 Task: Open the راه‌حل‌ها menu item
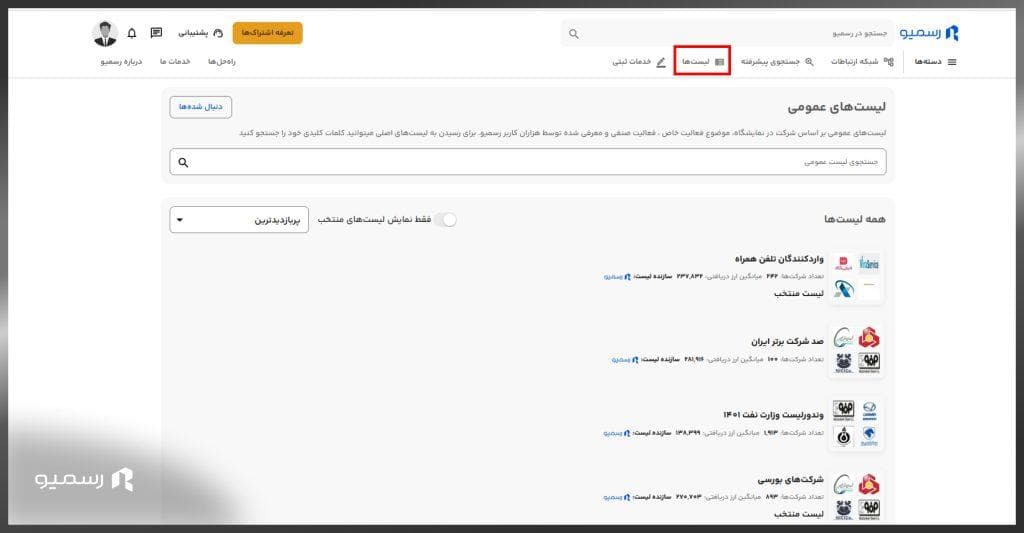click(221, 61)
